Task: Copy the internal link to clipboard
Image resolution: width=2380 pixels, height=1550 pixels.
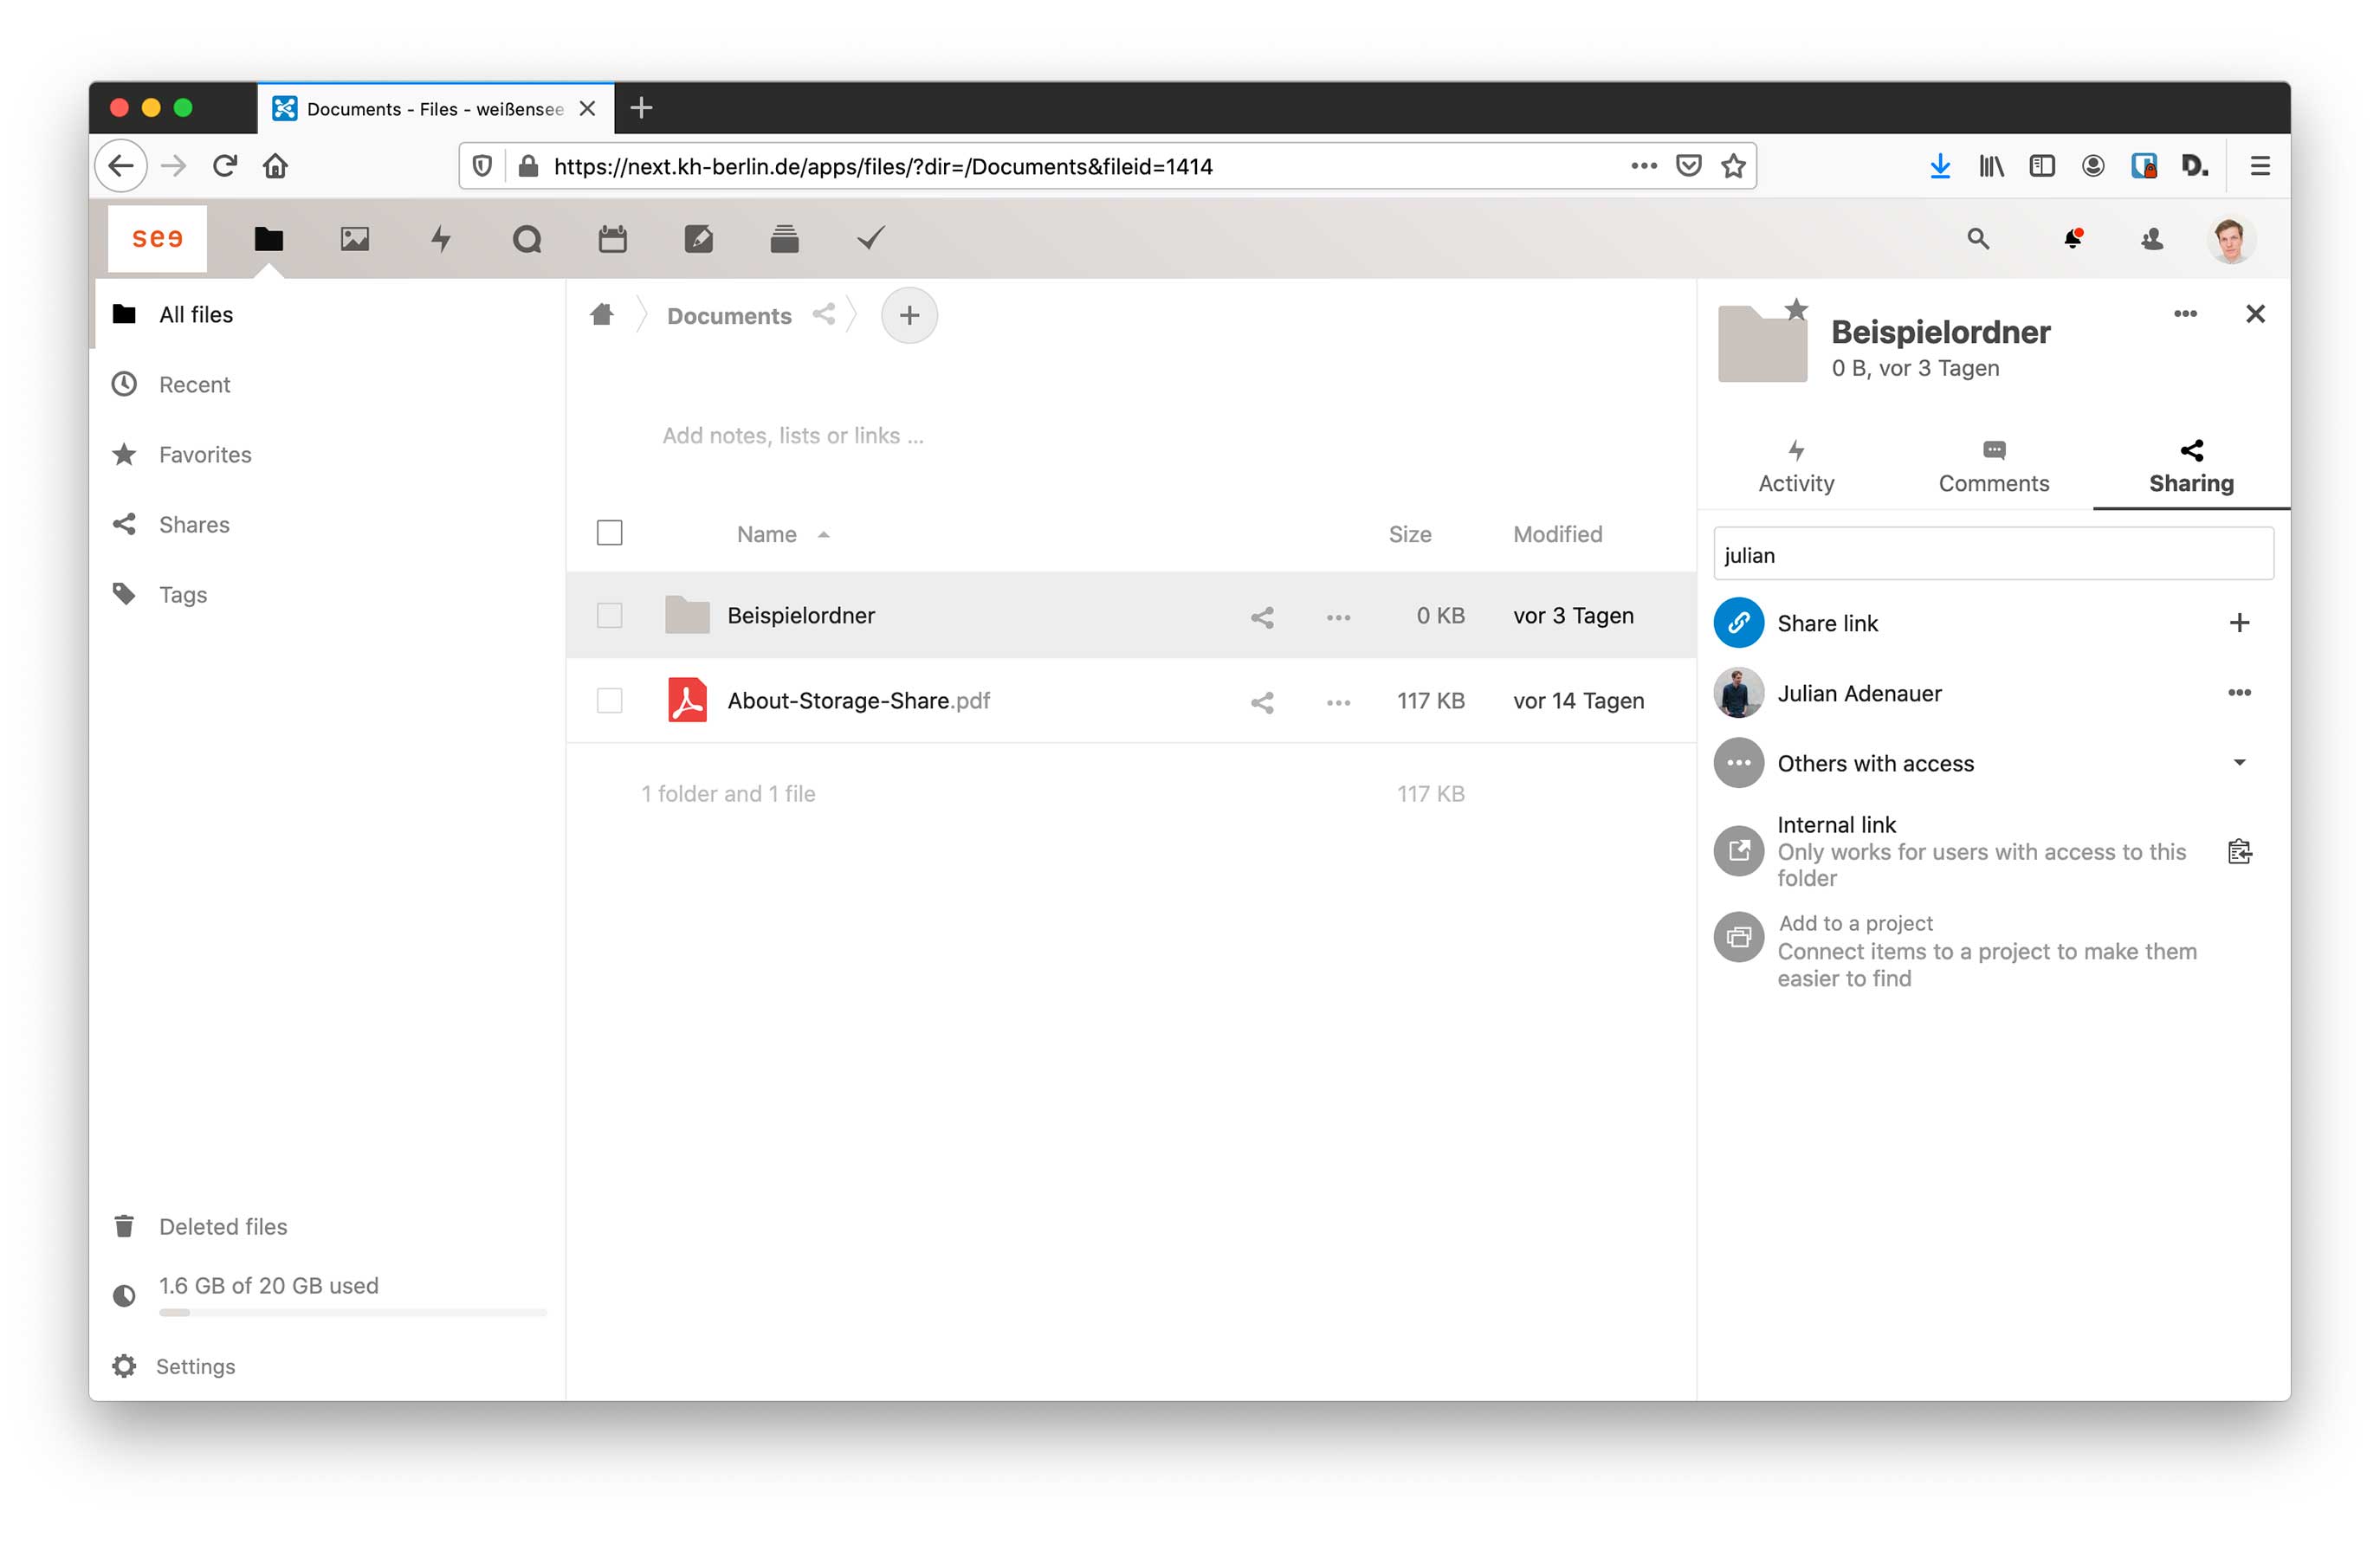Action: point(2239,851)
